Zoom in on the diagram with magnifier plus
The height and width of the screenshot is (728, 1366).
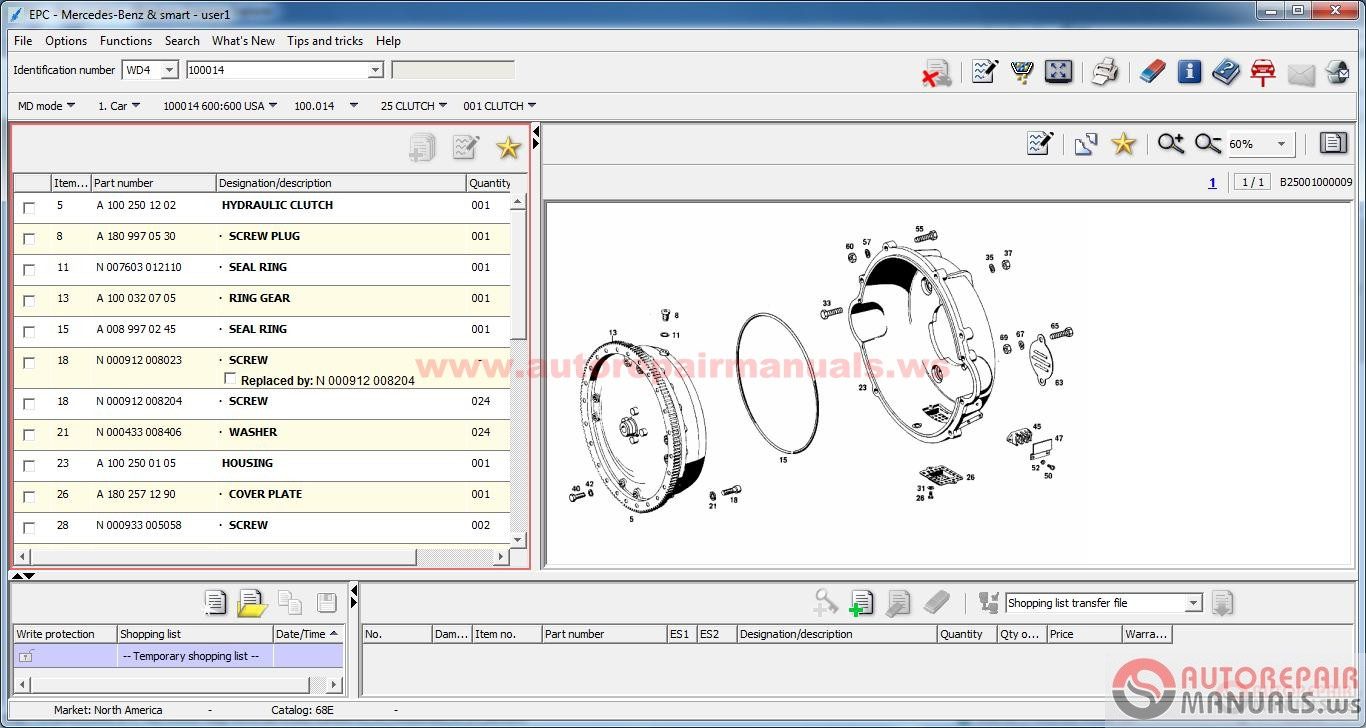(1171, 144)
